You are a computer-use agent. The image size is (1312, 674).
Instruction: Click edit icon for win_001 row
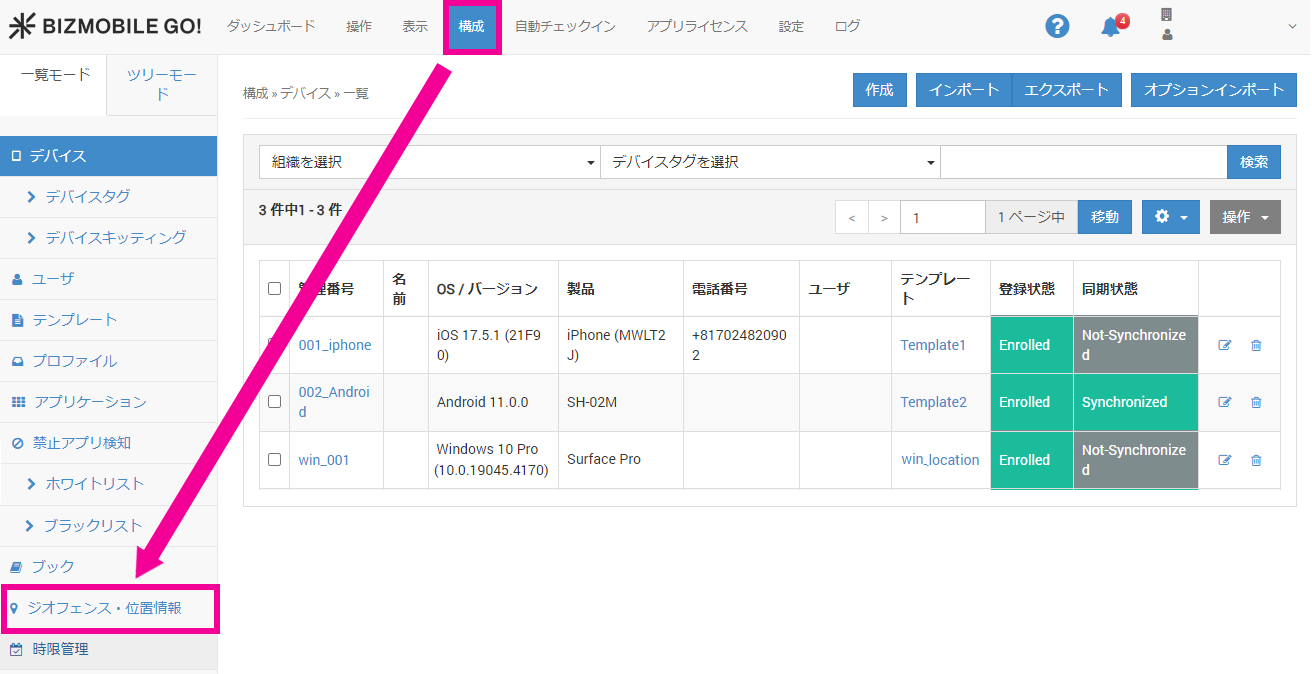1225,460
